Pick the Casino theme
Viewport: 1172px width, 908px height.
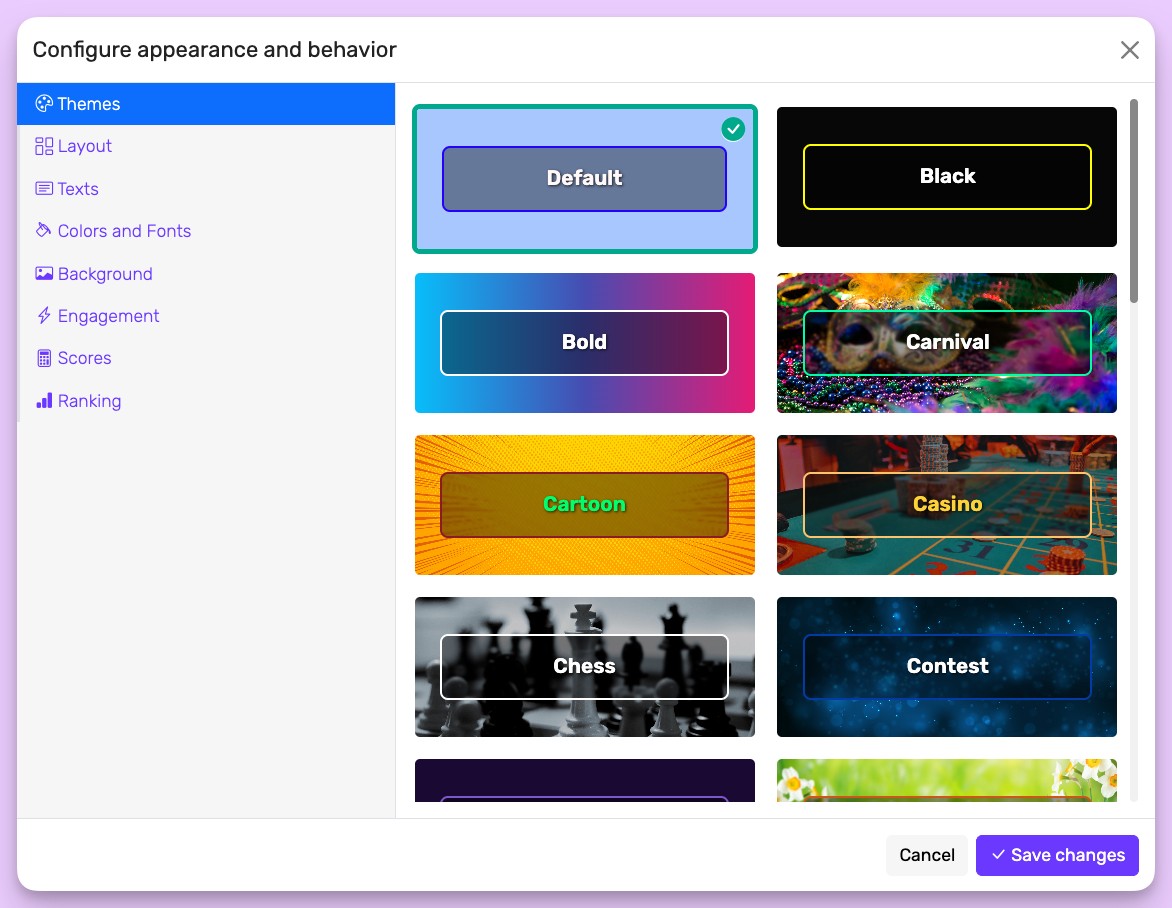point(946,505)
